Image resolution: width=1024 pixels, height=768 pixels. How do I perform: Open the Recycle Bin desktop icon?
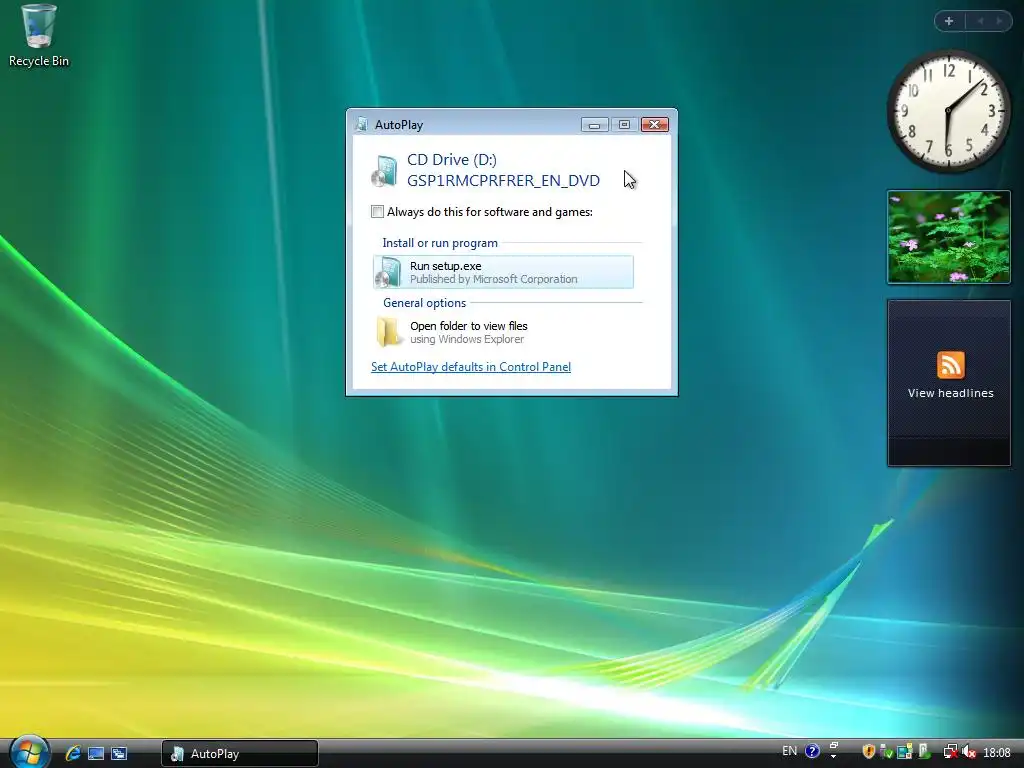pos(39,35)
